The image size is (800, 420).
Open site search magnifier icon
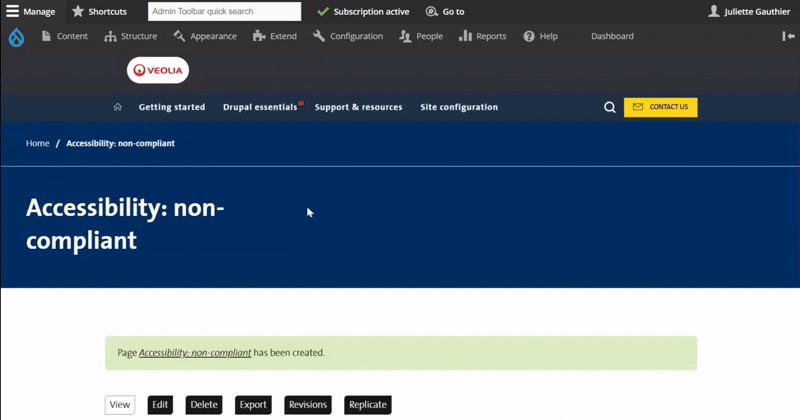pyautogui.click(x=610, y=107)
